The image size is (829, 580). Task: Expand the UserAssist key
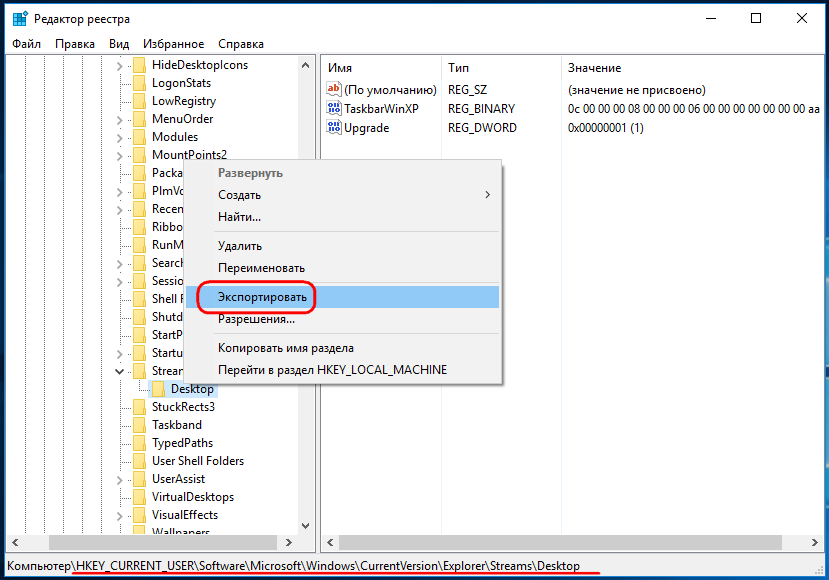click(119, 480)
